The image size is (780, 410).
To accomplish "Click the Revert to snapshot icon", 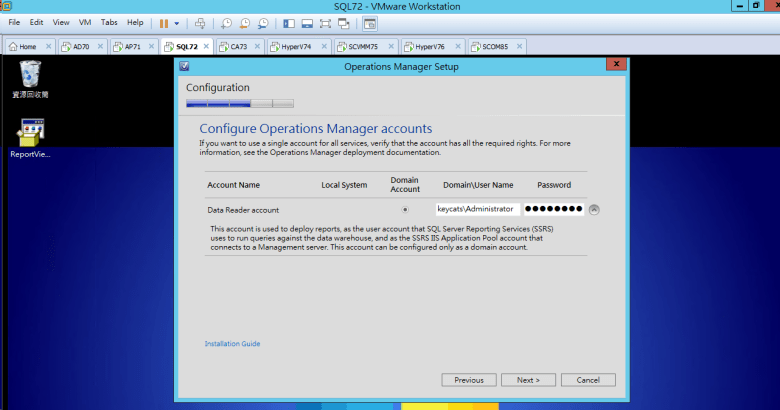I will pos(245,22).
